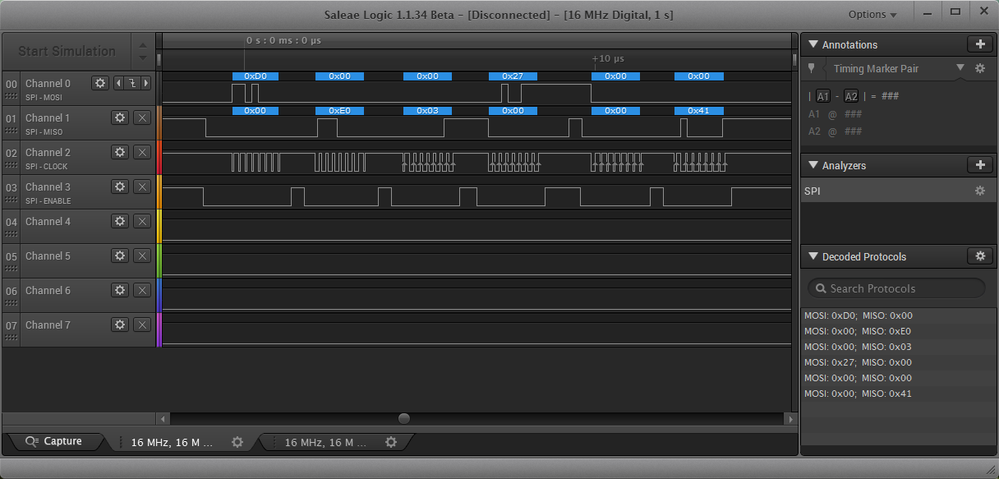
Task: Click the horizontal scrollbar thumb
Action: point(404,418)
